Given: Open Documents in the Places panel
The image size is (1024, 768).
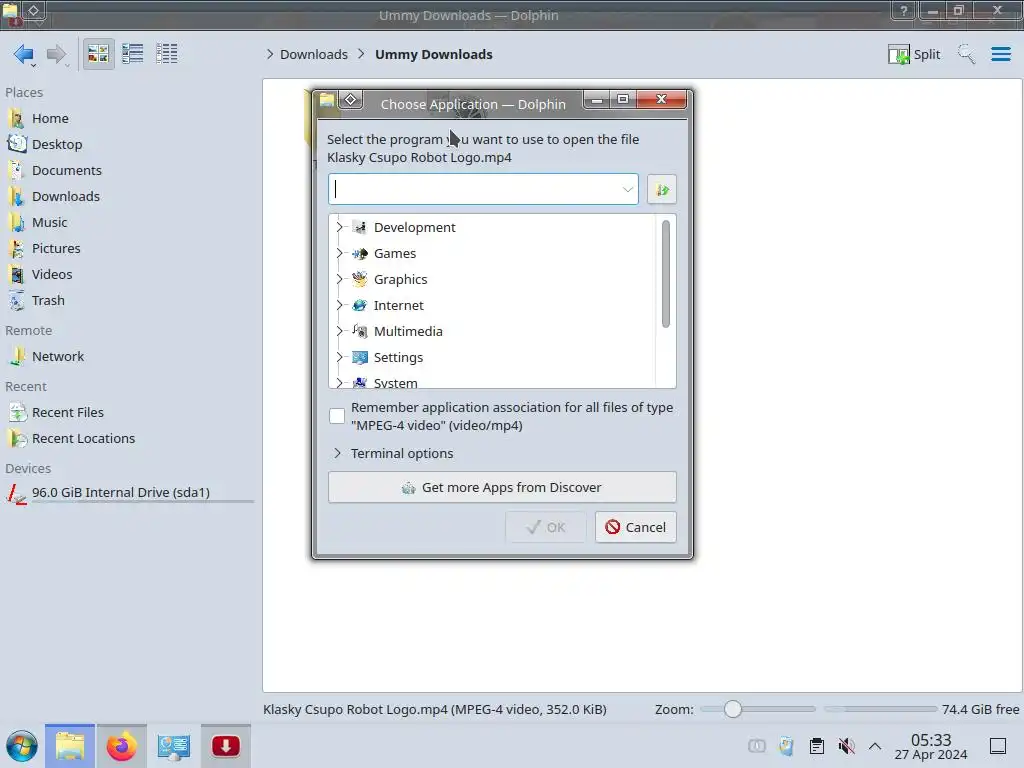Looking at the screenshot, I should pyautogui.click(x=67, y=170).
